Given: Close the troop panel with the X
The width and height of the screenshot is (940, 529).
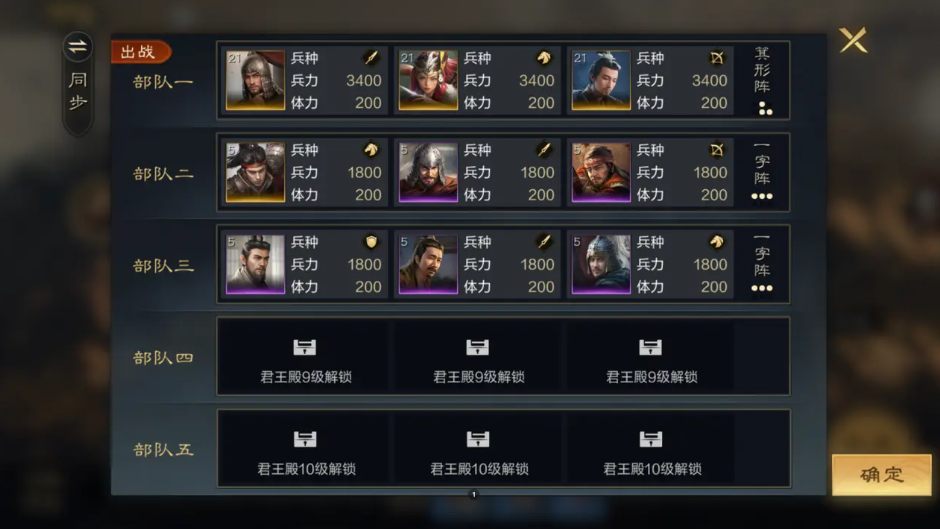Looking at the screenshot, I should pos(853,40).
